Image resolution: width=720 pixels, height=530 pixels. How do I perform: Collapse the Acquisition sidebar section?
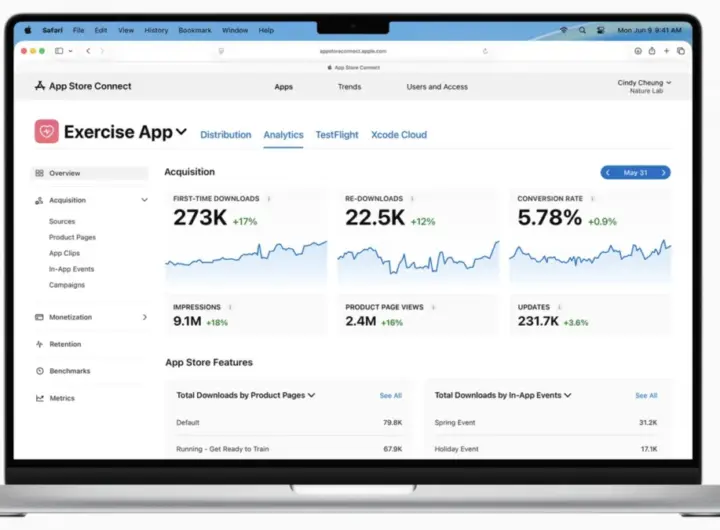[x=145, y=200]
